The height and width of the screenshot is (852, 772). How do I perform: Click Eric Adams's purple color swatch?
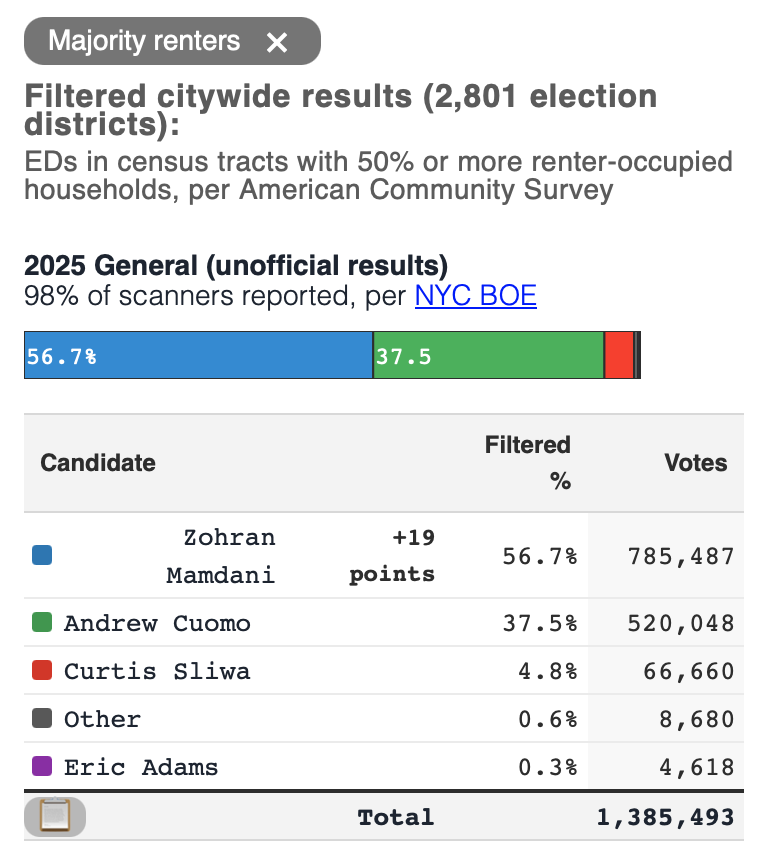42,767
